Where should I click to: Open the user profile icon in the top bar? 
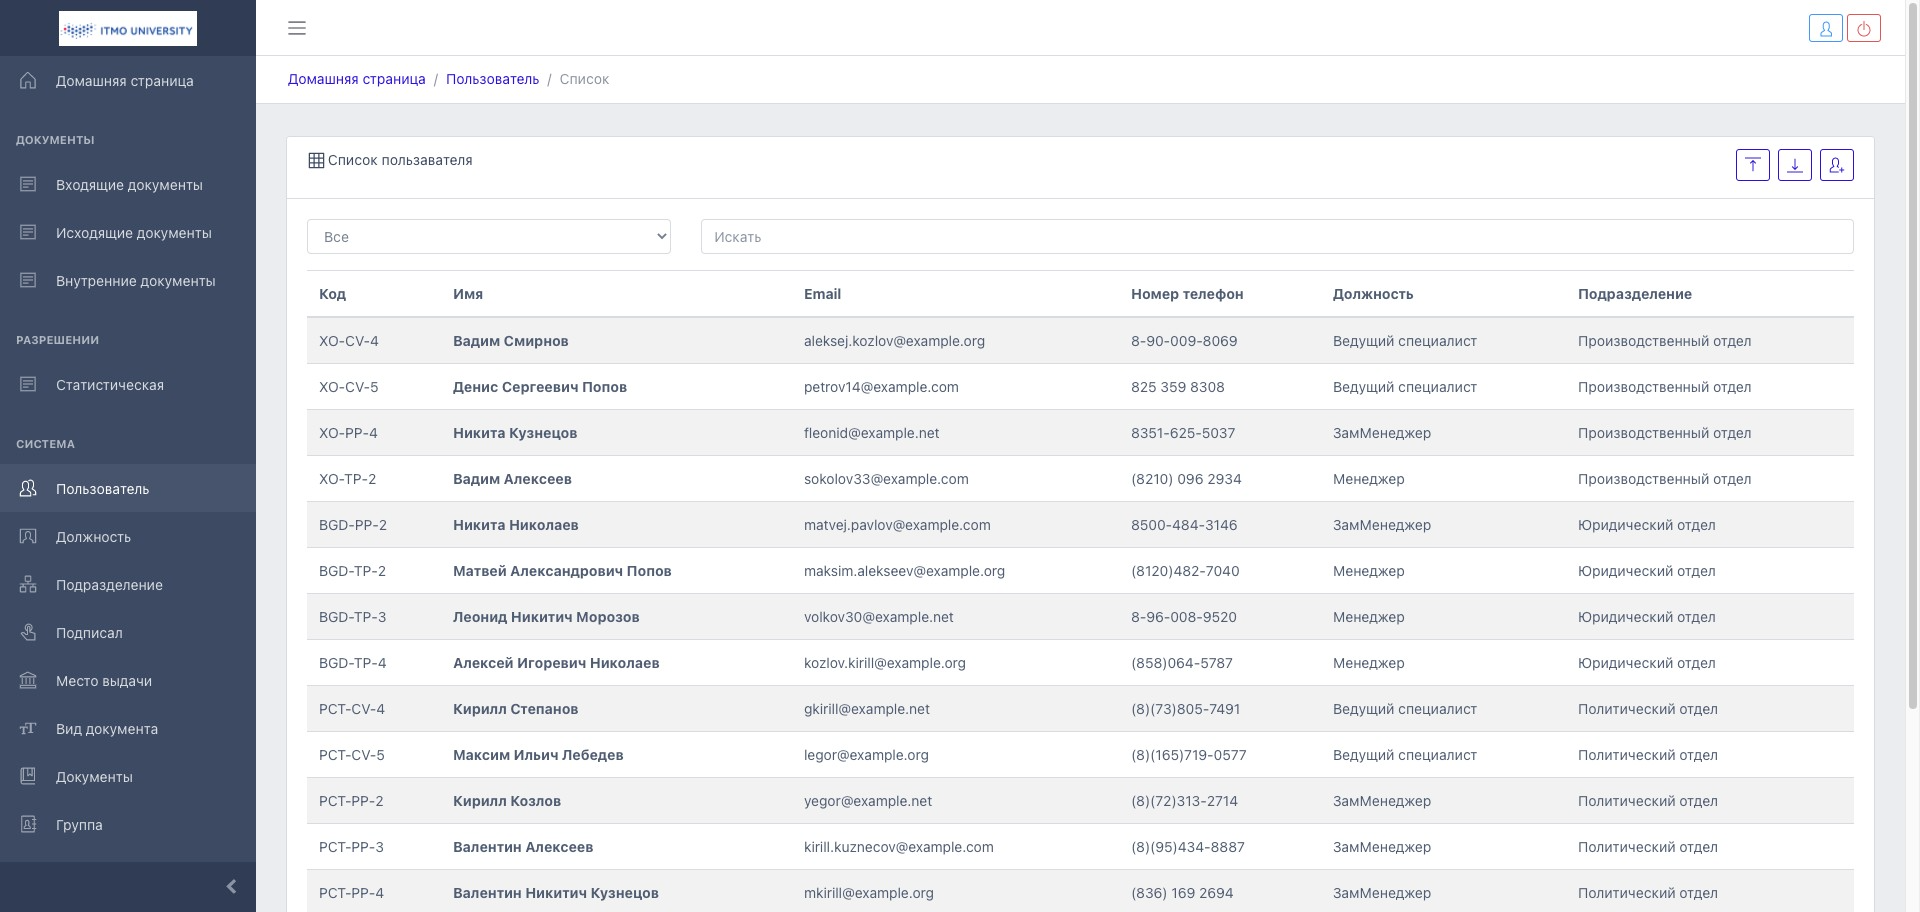1825,28
